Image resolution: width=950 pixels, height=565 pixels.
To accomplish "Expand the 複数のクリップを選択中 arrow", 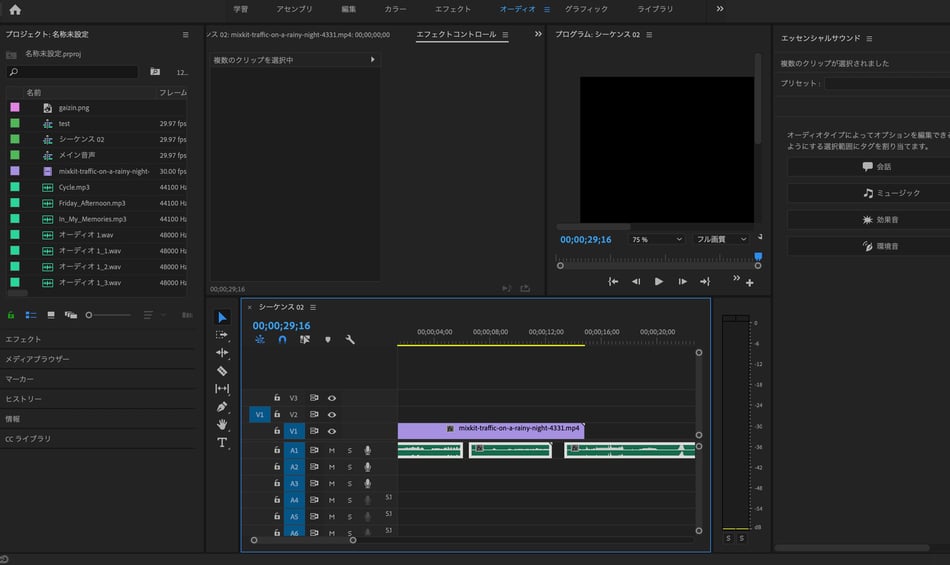I will (x=373, y=60).
